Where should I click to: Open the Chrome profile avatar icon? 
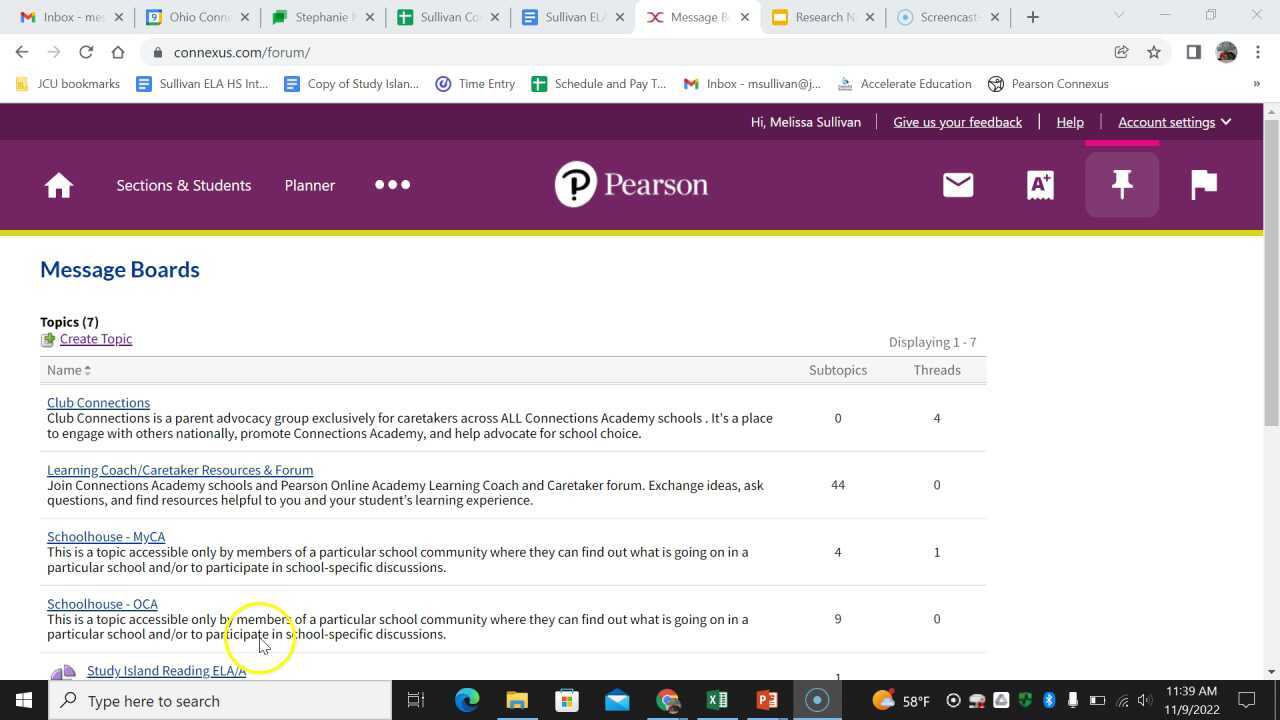coord(1226,52)
